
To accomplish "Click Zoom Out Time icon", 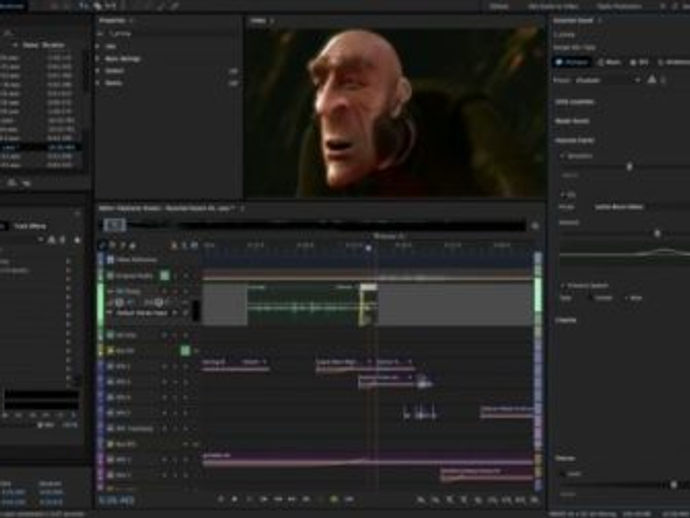I will [463, 500].
